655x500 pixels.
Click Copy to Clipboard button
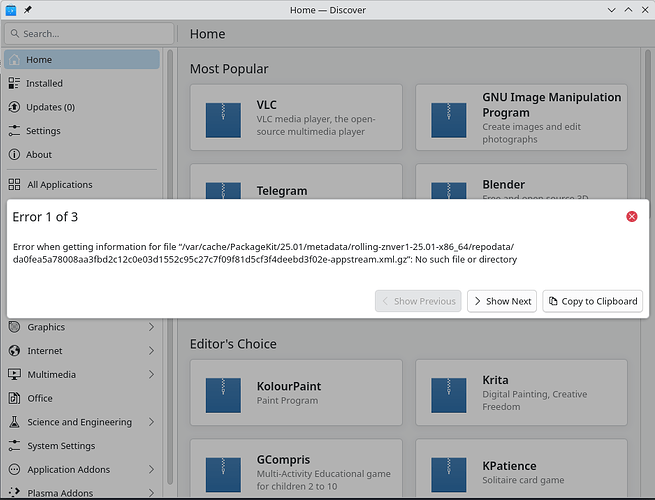tap(592, 301)
